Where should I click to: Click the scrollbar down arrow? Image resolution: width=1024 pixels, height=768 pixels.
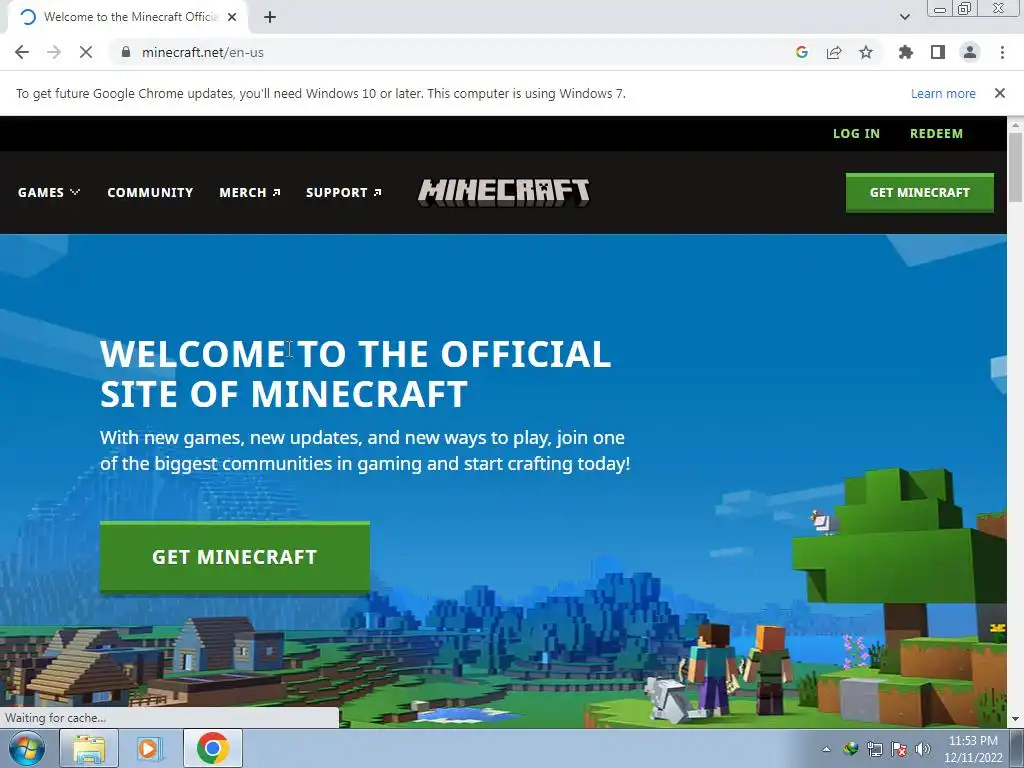point(1015,720)
